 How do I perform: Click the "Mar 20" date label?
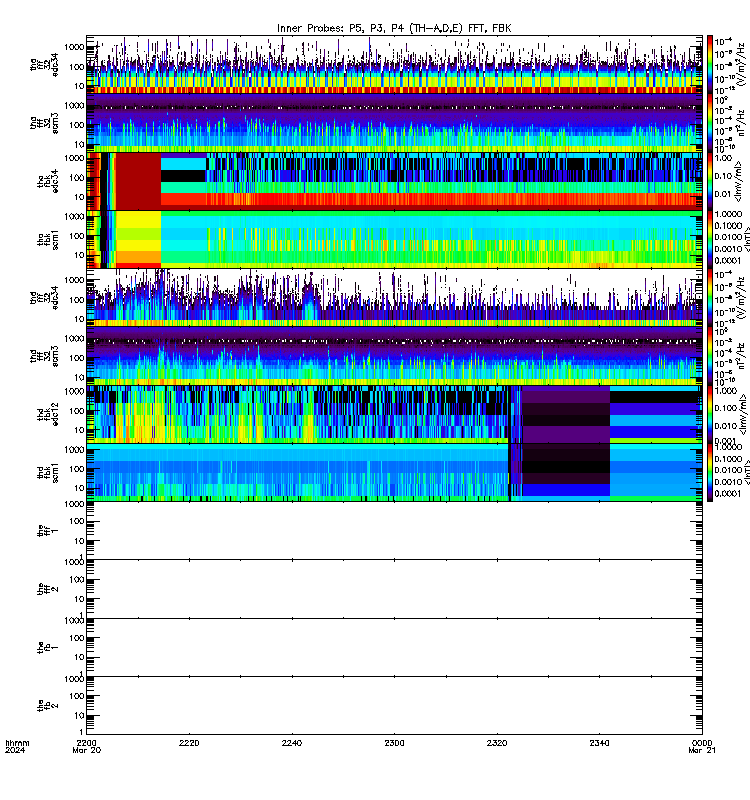coord(86,750)
